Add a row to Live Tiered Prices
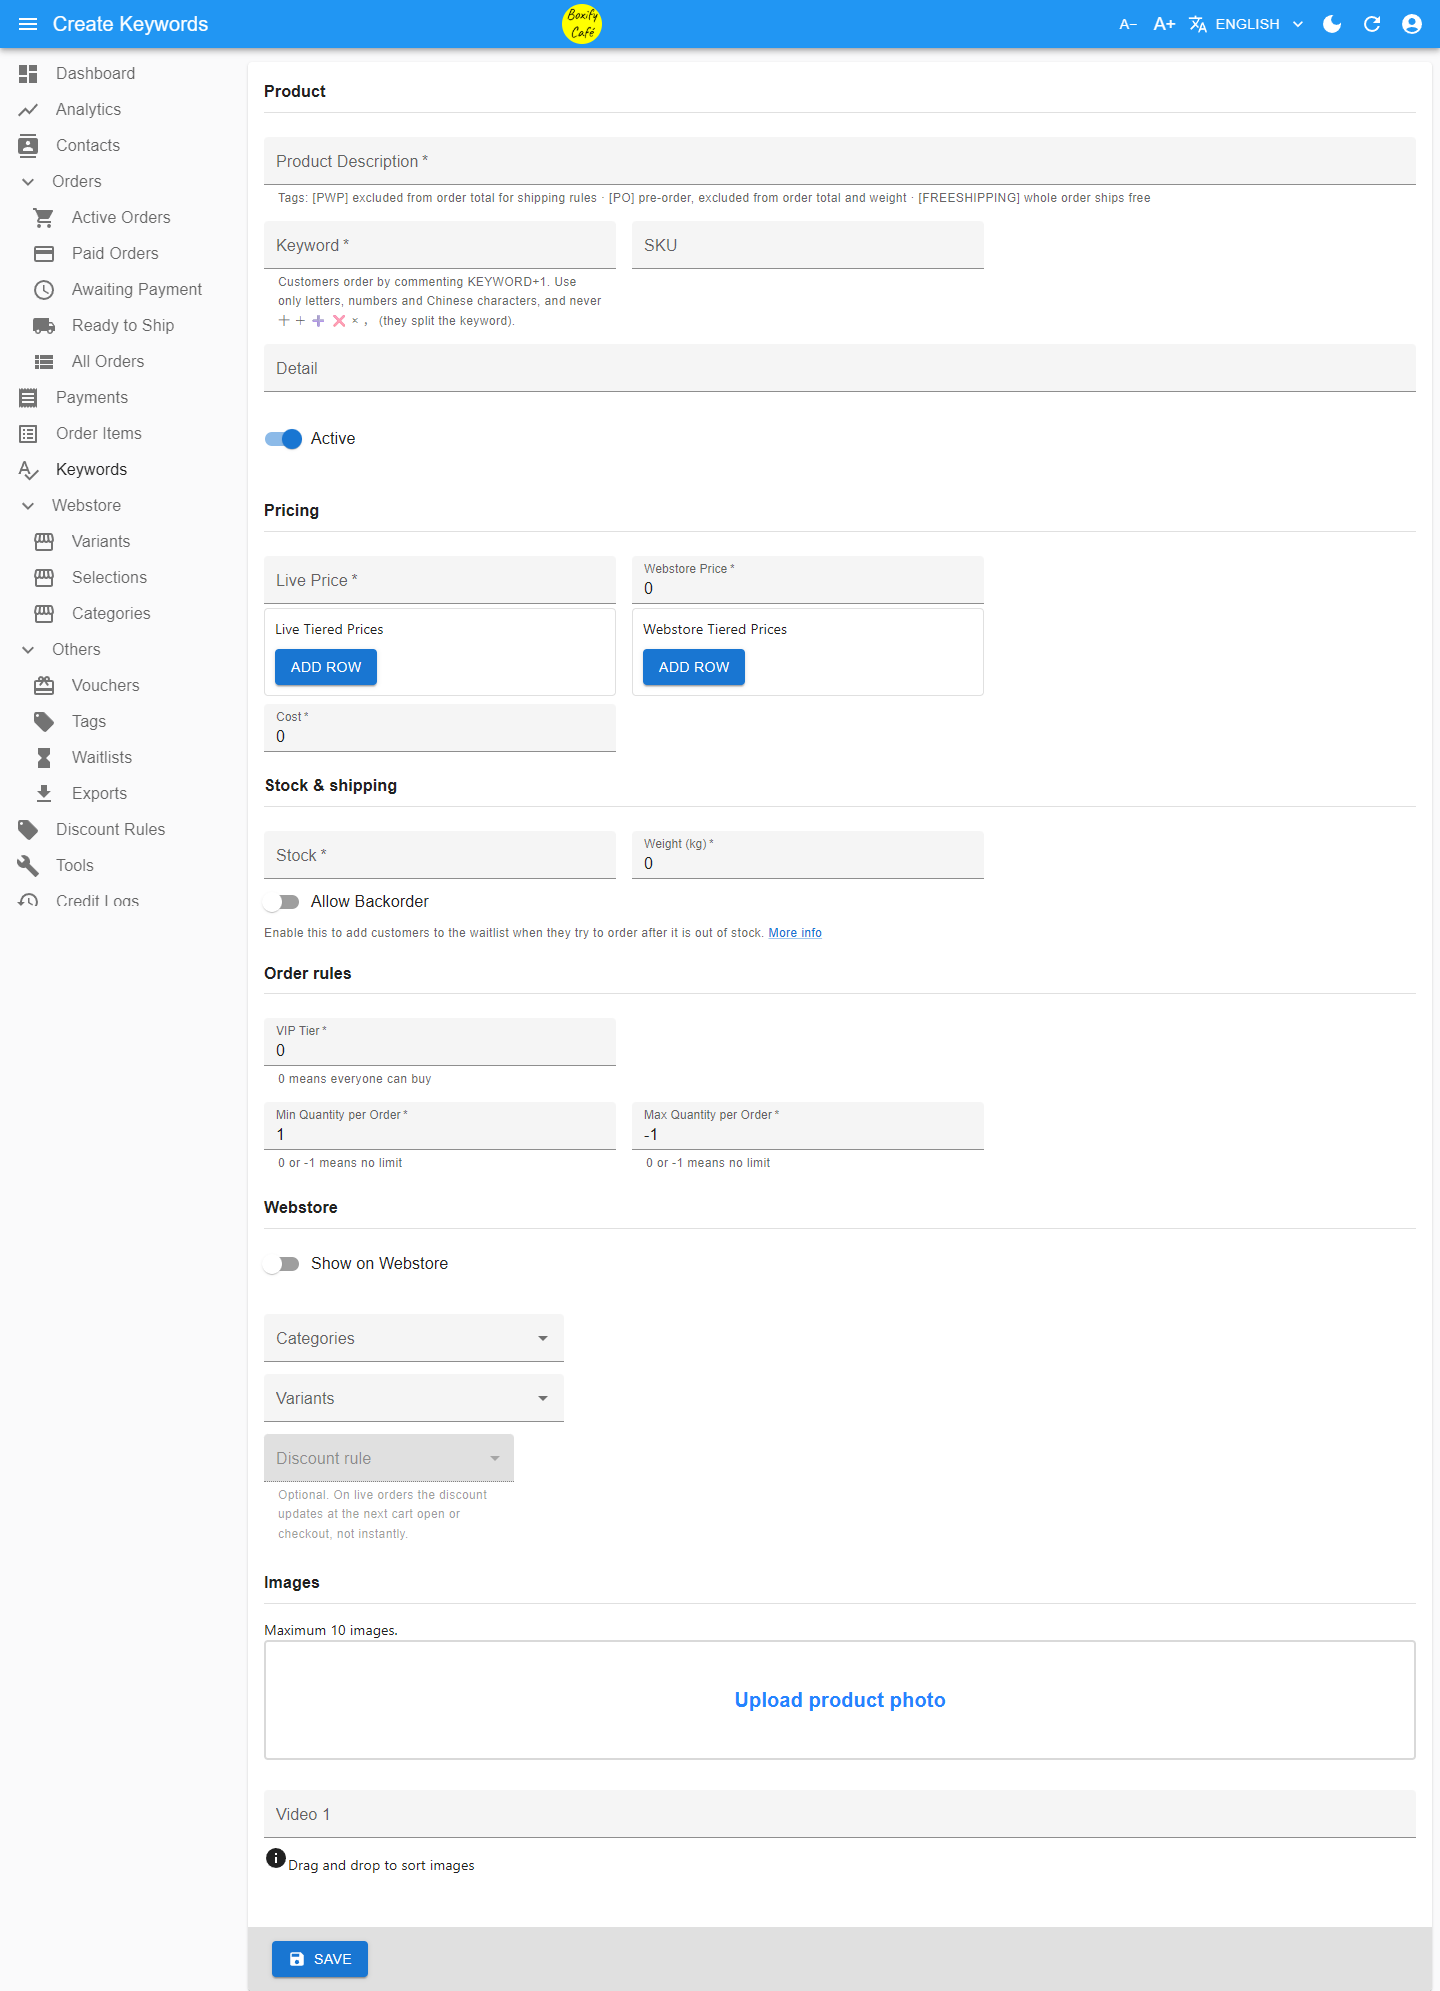 tap(326, 667)
